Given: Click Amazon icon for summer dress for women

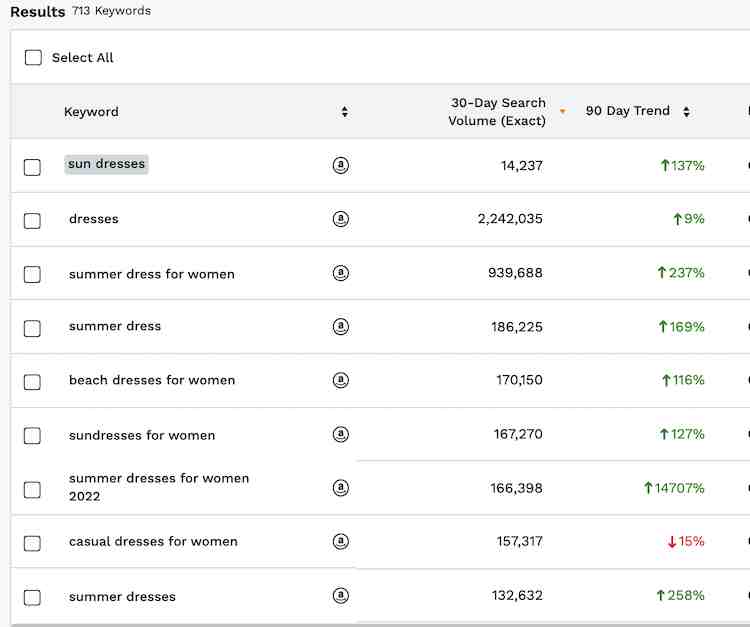Looking at the screenshot, I should click(341, 273).
